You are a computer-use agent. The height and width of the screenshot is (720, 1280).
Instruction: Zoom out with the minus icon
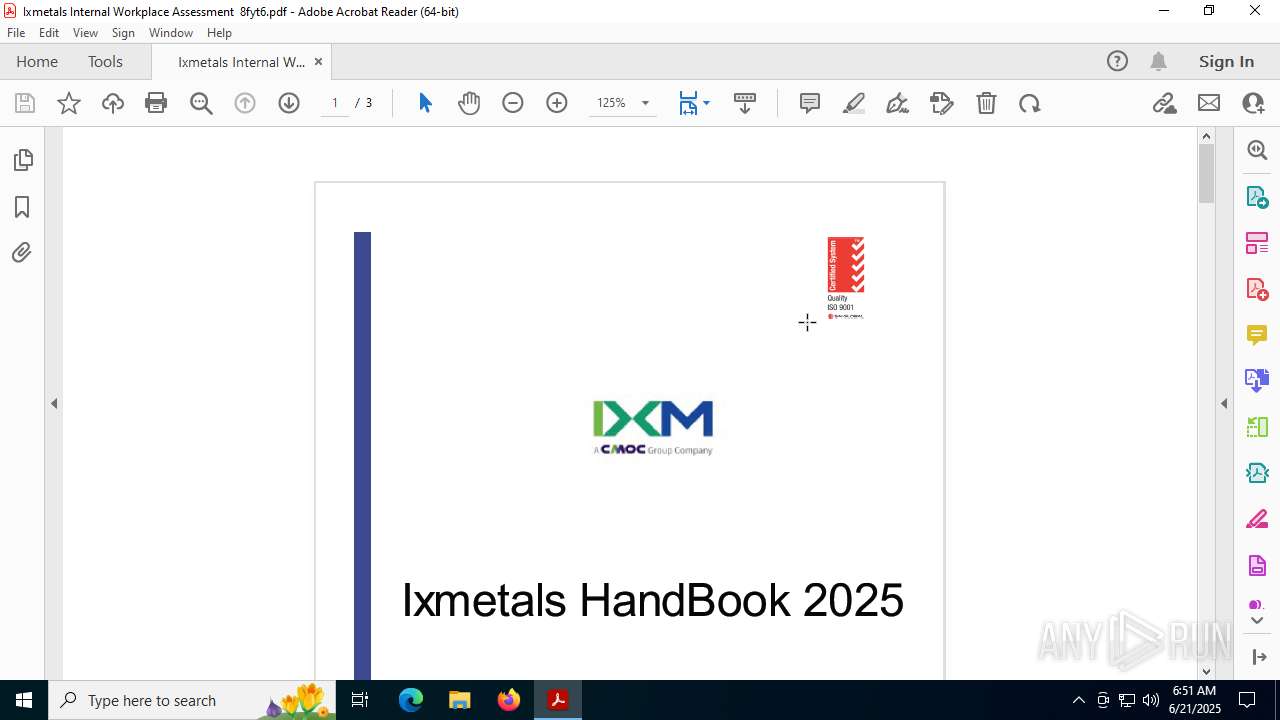pyautogui.click(x=513, y=103)
